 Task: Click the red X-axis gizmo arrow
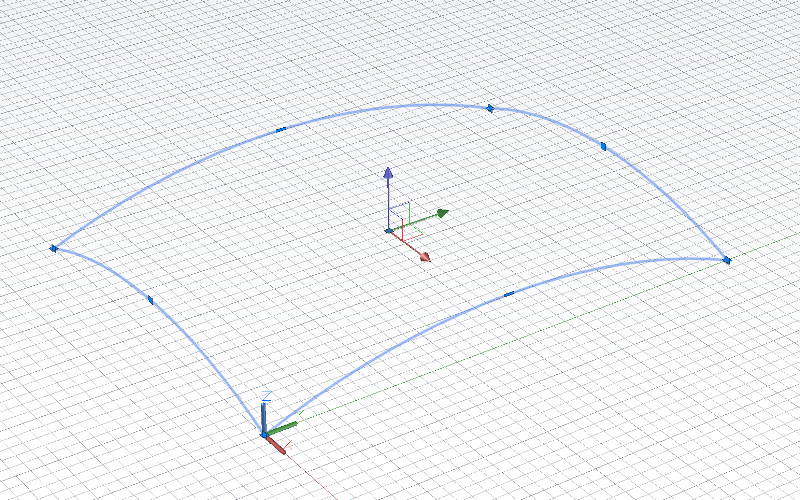425,257
